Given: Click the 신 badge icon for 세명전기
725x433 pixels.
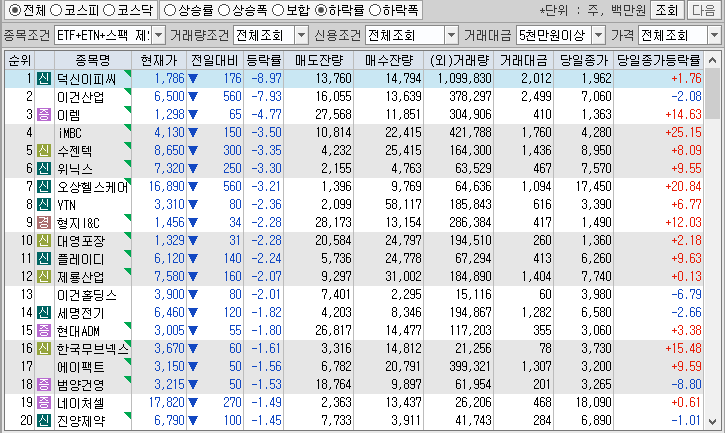Looking at the screenshot, I should [x=44, y=313].
